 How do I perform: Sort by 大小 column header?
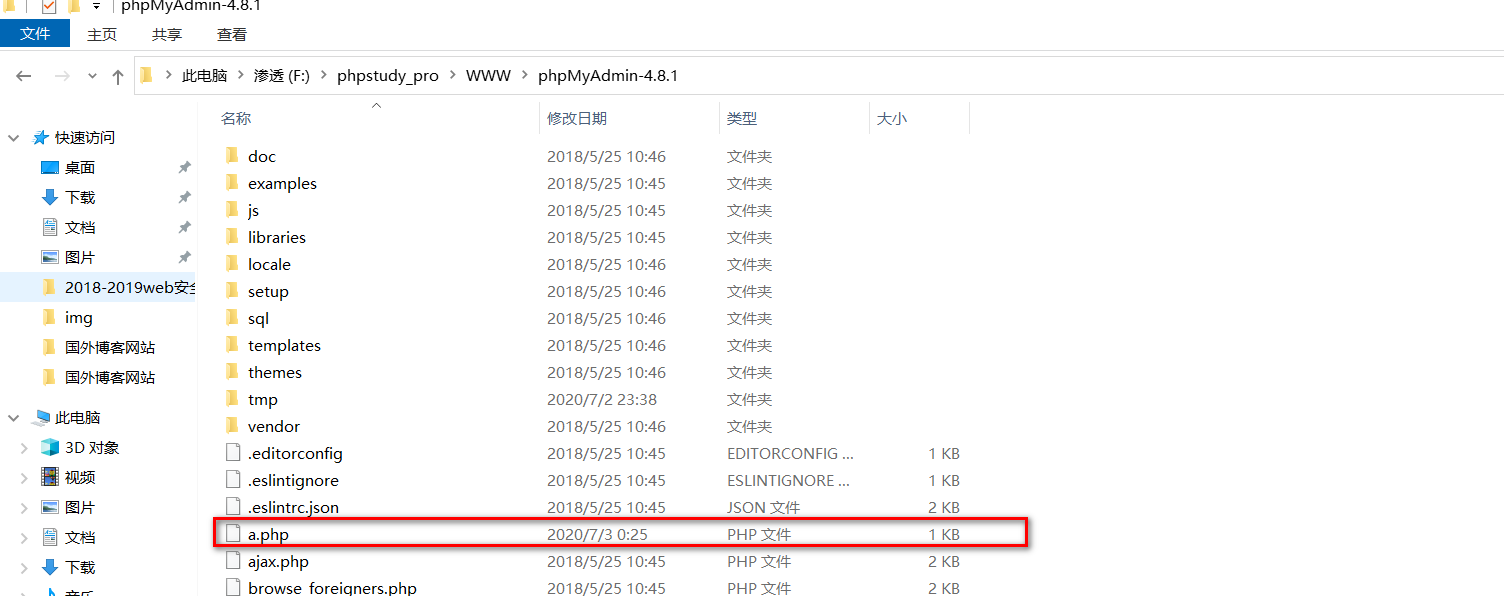(x=892, y=118)
